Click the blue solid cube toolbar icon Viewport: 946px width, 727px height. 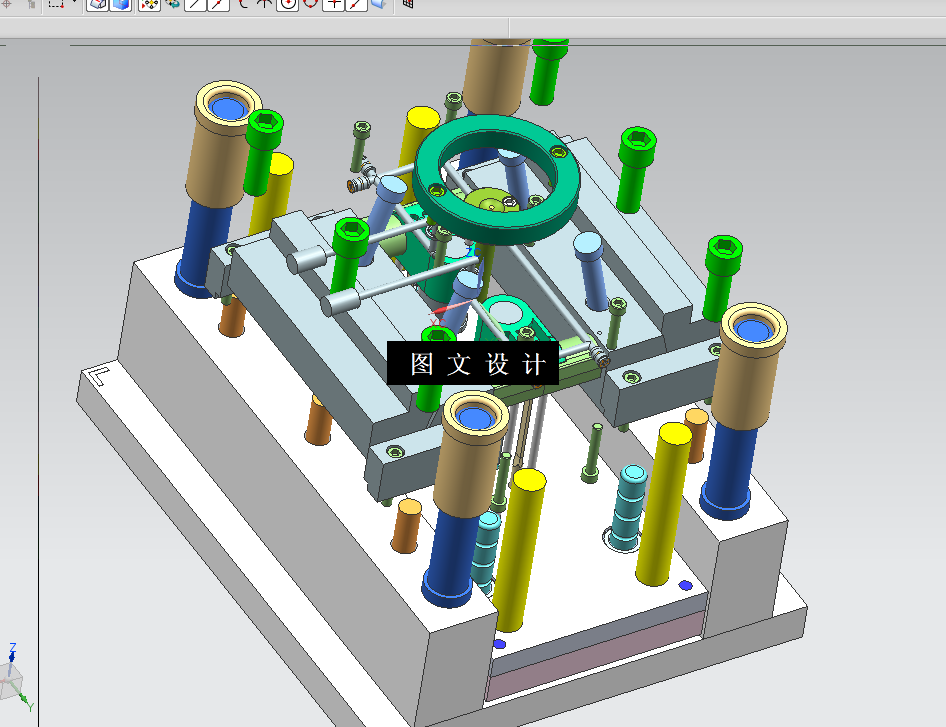coord(121,4)
